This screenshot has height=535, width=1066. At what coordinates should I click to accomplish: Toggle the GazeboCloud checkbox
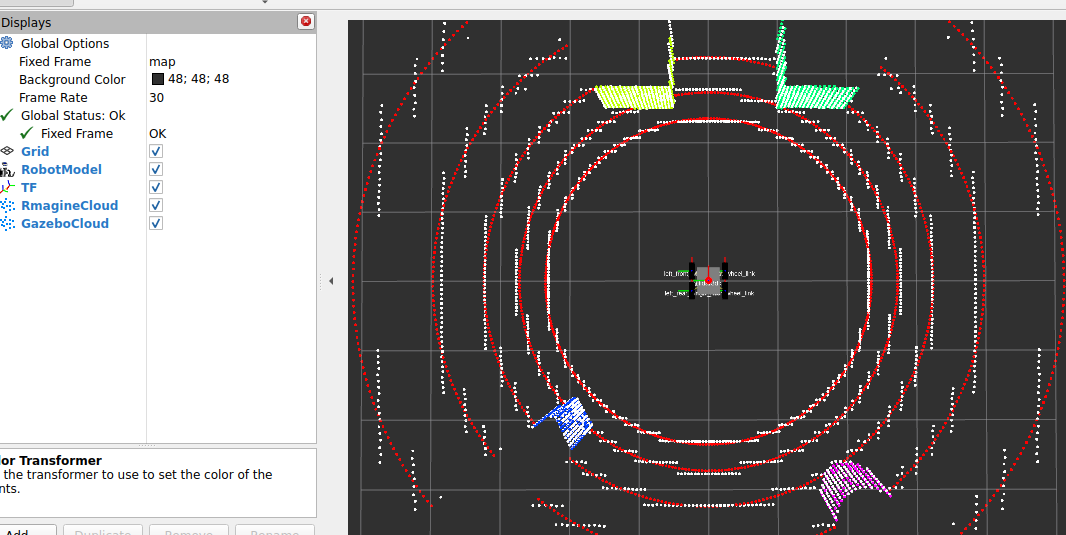pyautogui.click(x=156, y=223)
